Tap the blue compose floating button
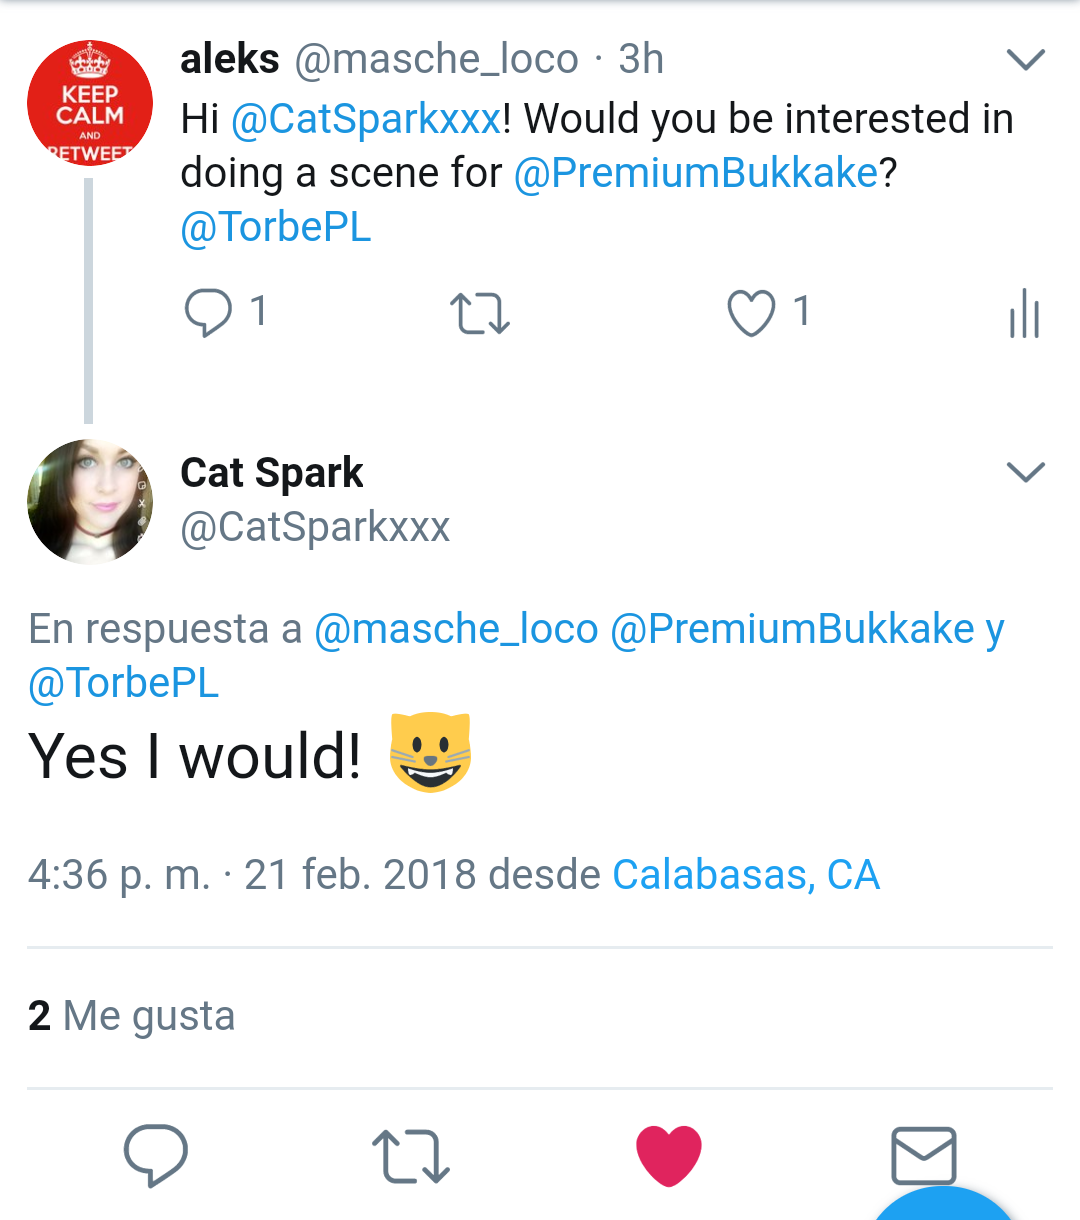 (x=945, y=1205)
